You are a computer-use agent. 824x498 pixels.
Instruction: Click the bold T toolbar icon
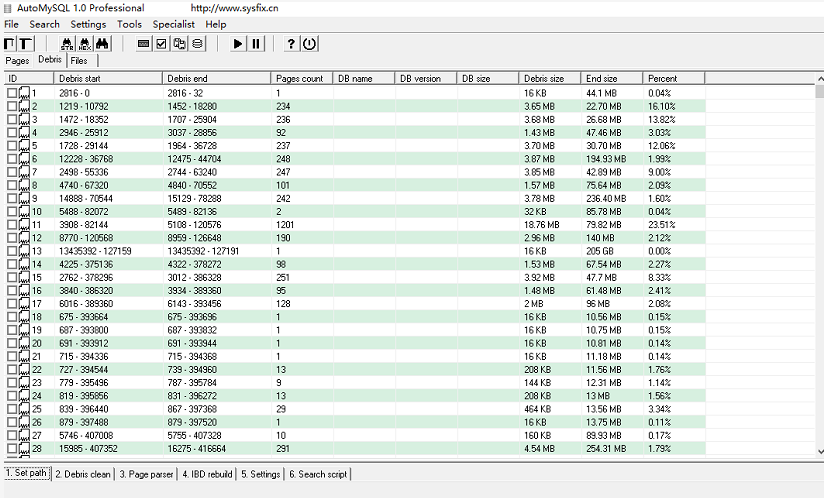pos(25,44)
